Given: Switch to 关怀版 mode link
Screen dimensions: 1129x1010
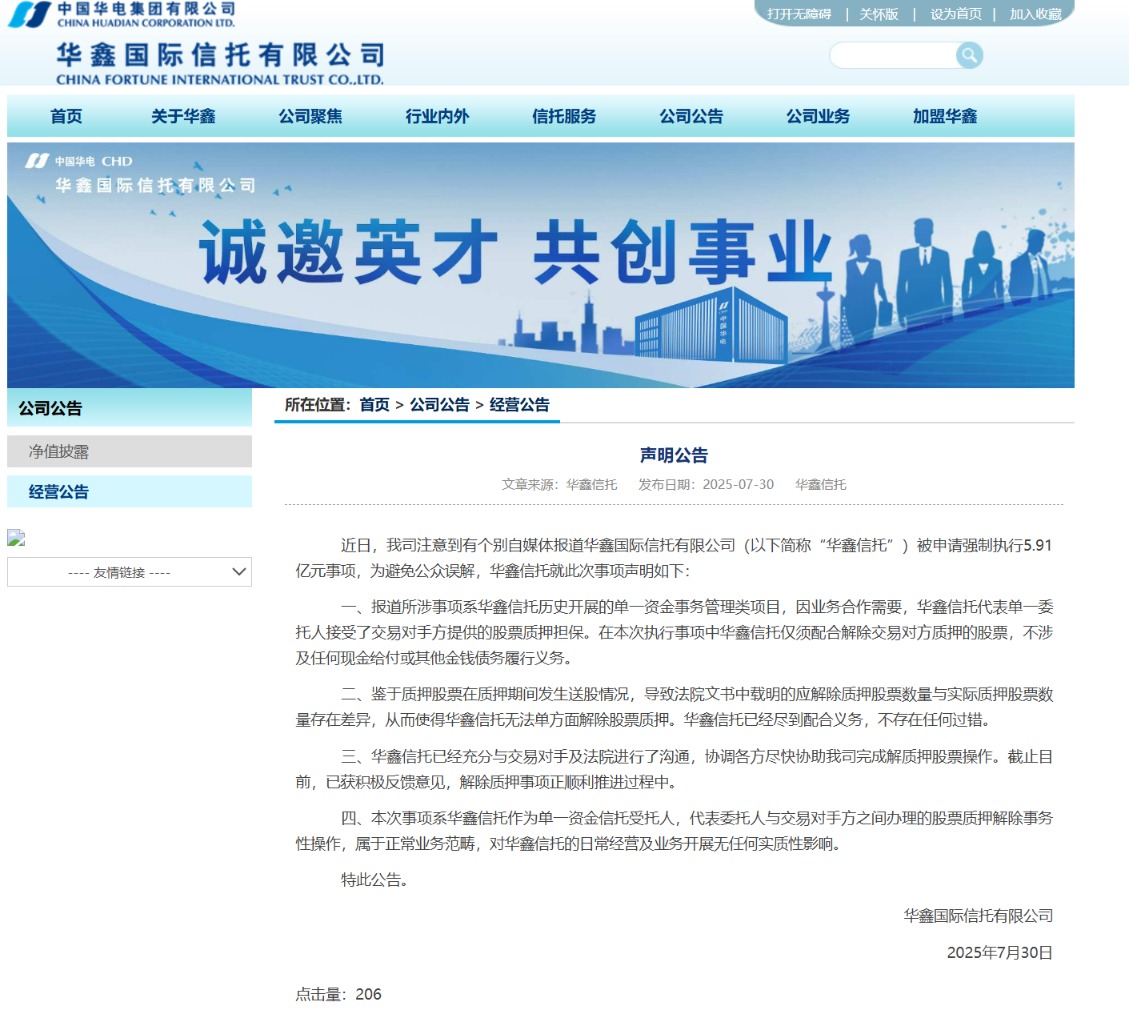Looking at the screenshot, I should [879, 14].
